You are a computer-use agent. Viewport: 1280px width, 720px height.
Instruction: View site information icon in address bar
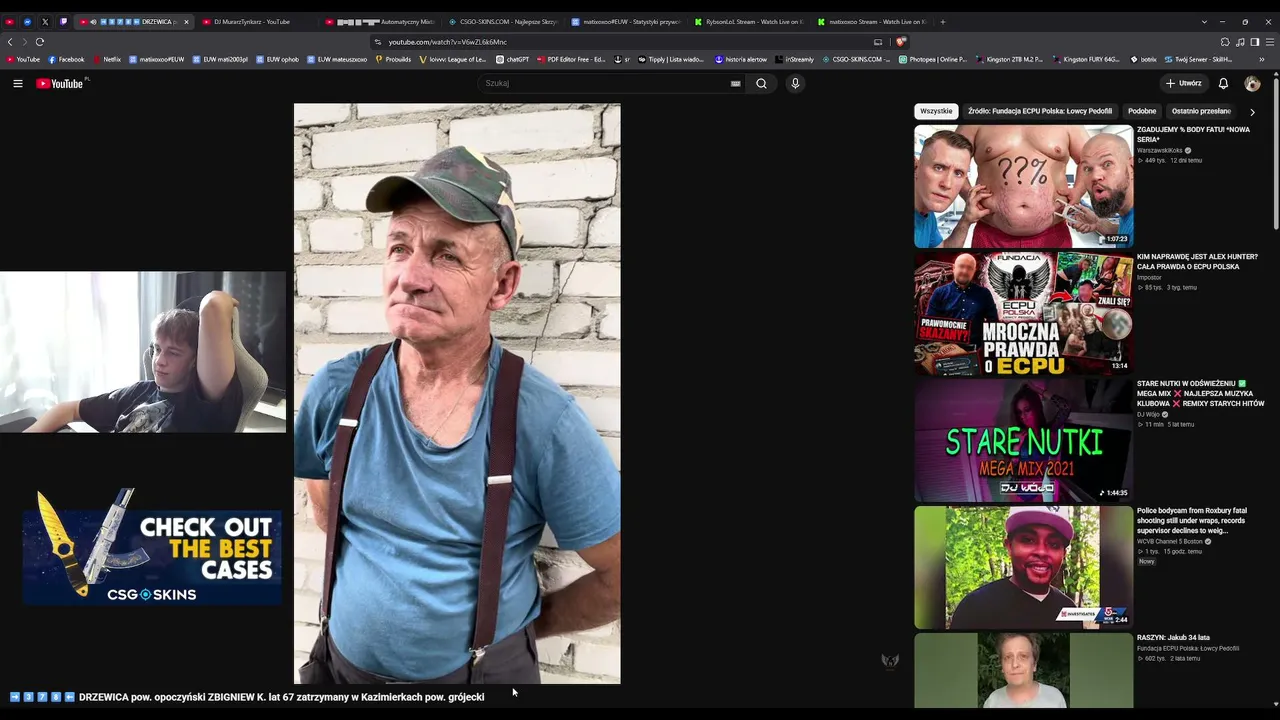coord(378,42)
